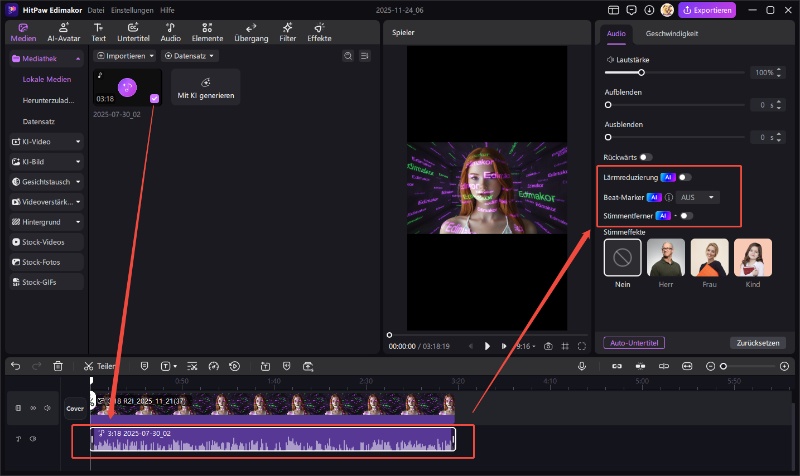Search media with the magnifier icon

point(348,56)
